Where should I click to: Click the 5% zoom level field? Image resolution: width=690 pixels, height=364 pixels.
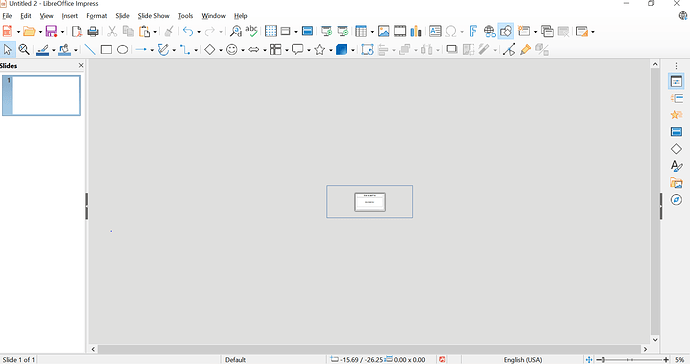click(x=680, y=360)
